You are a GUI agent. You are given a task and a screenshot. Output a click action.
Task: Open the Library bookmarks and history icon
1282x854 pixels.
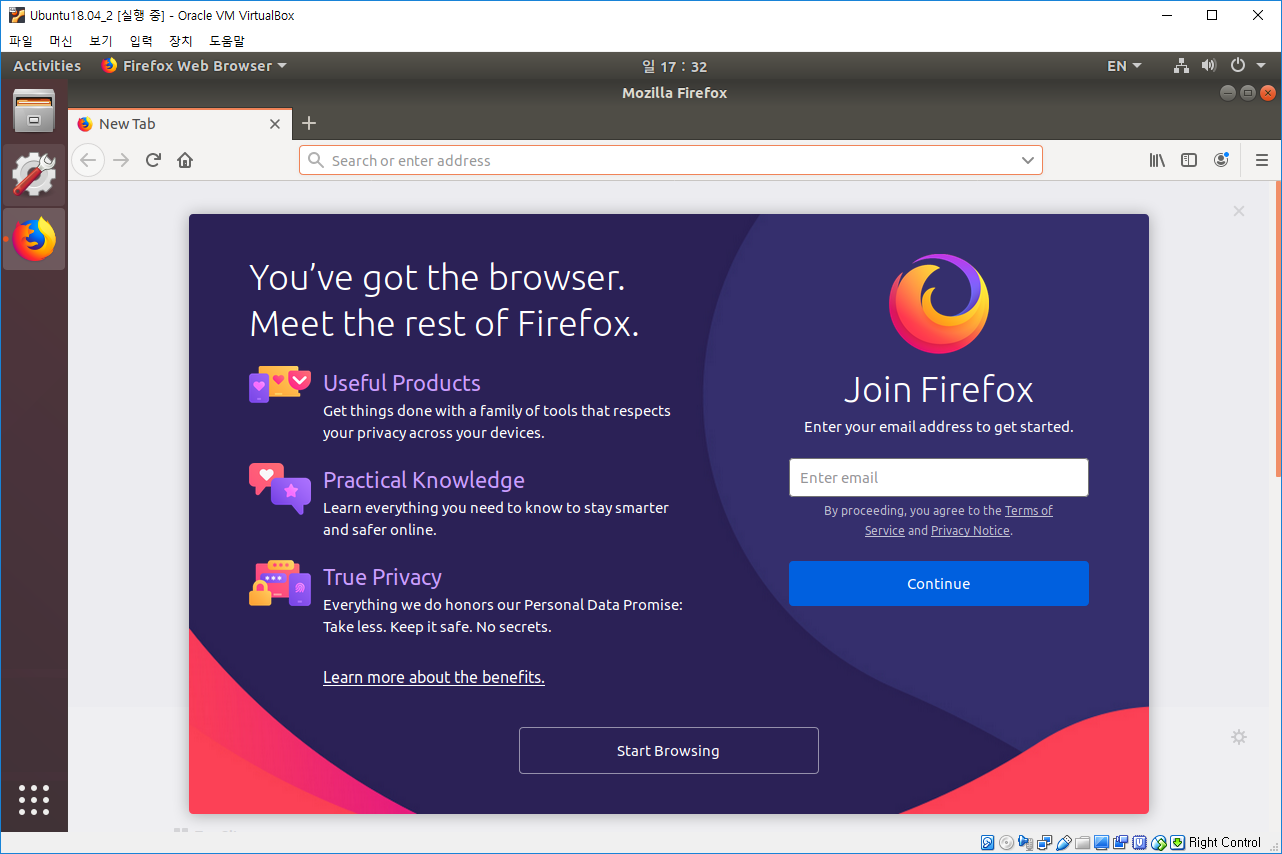click(1157, 160)
